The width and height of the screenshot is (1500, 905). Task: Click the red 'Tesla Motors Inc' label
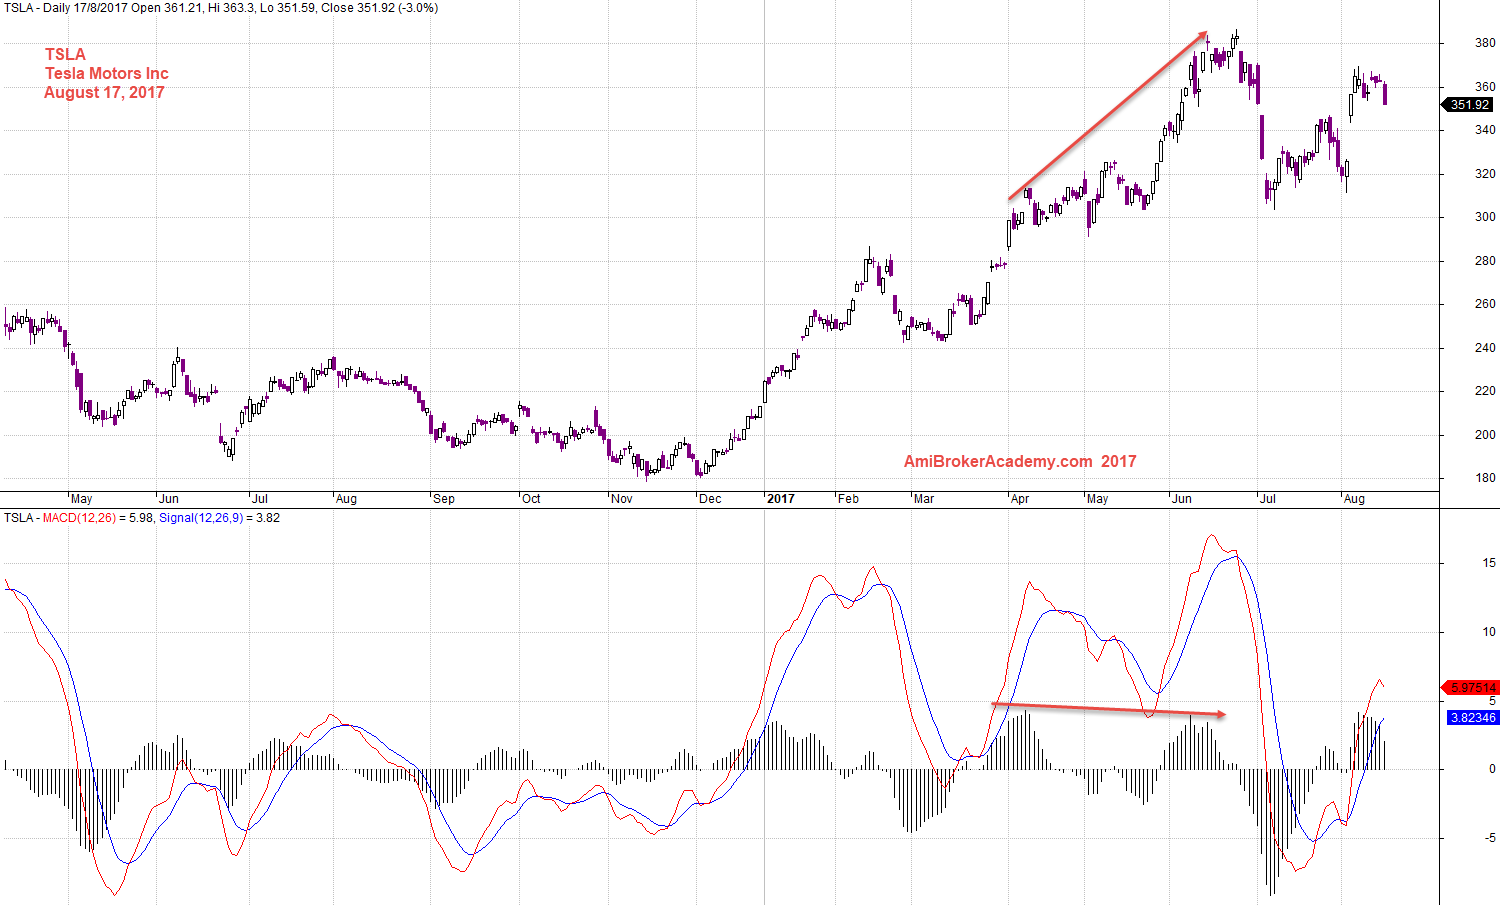[107, 73]
